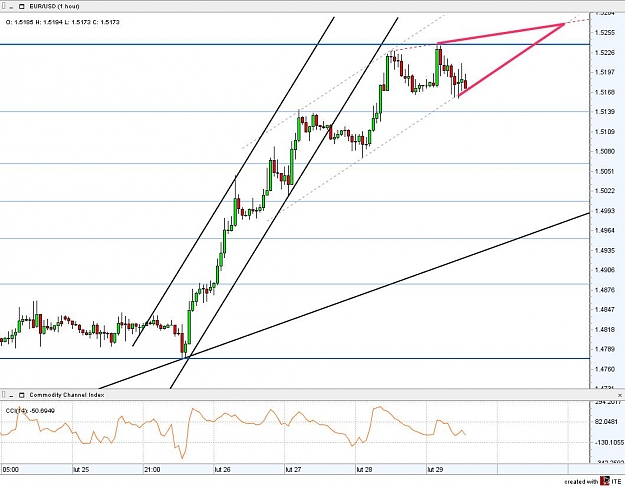
Task: Click the 1.4818 price axis label
Action: click(603, 329)
